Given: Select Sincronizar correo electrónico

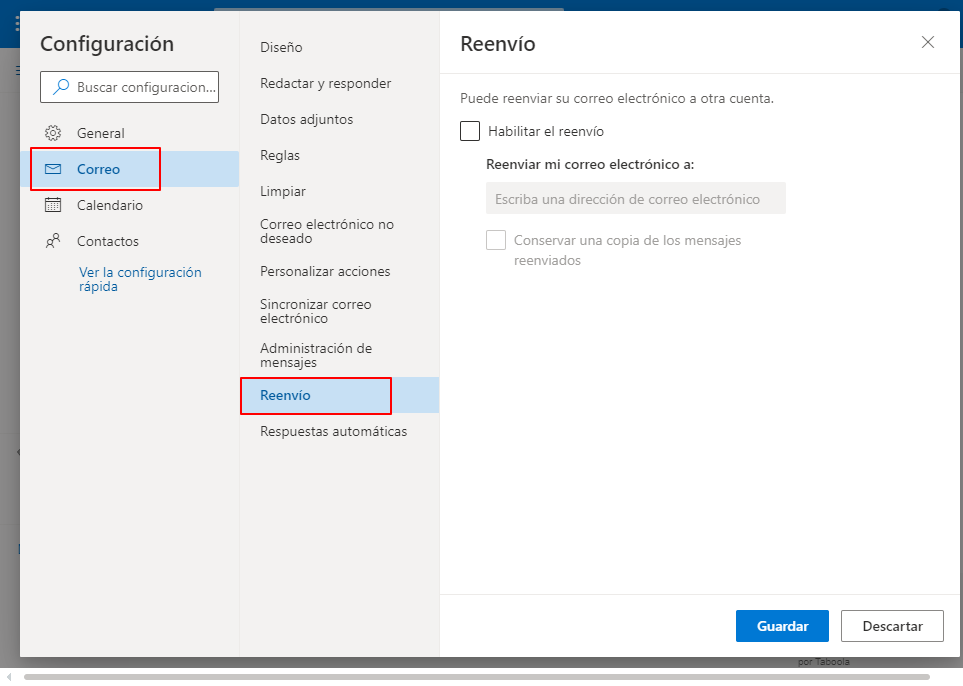Looking at the screenshot, I should pos(316,311).
